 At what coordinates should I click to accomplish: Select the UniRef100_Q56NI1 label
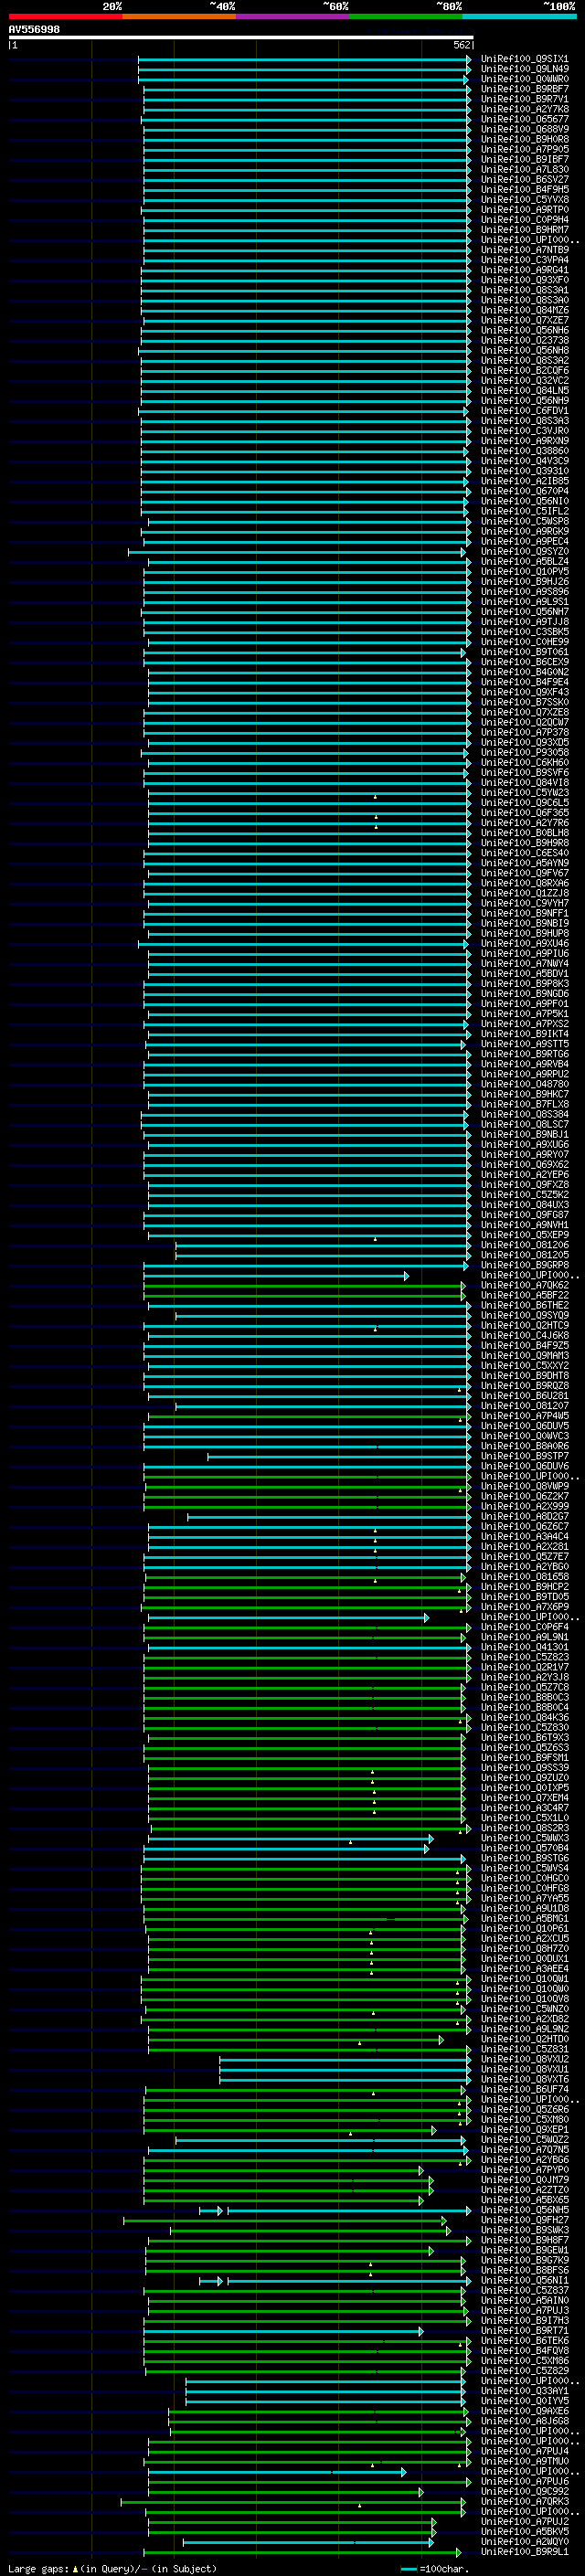pyautogui.click(x=524, y=2280)
